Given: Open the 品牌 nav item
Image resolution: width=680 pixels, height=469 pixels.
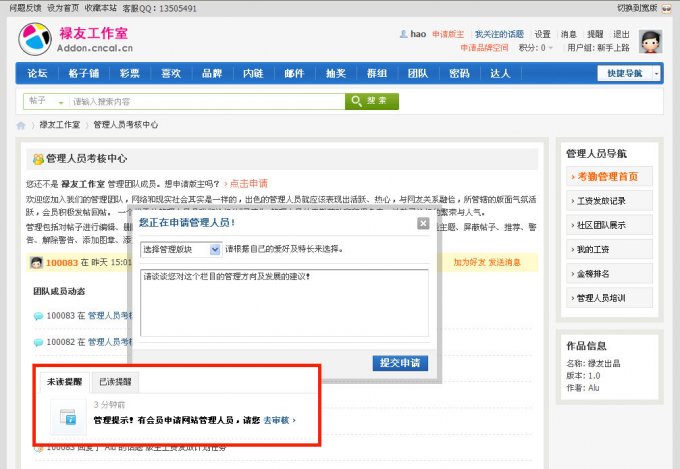Looking at the screenshot, I should tap(212, 73).
